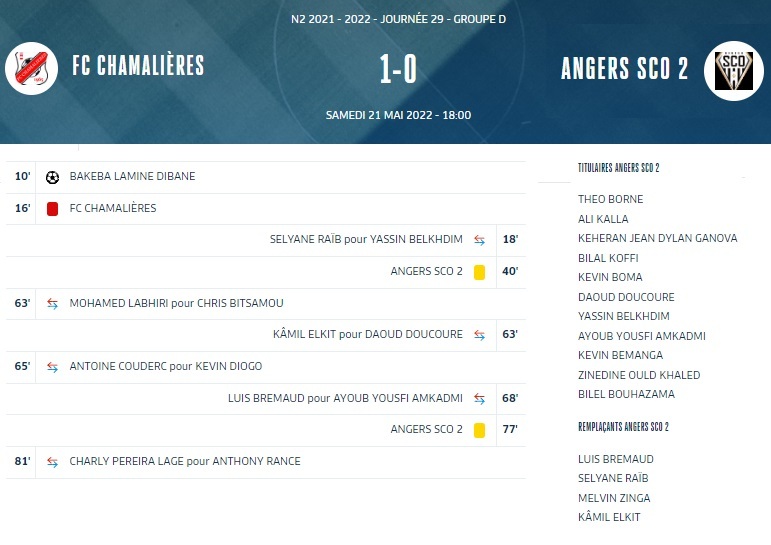Open FC Chamalières team name in header
Screen dimensions: 771x545
138,66
